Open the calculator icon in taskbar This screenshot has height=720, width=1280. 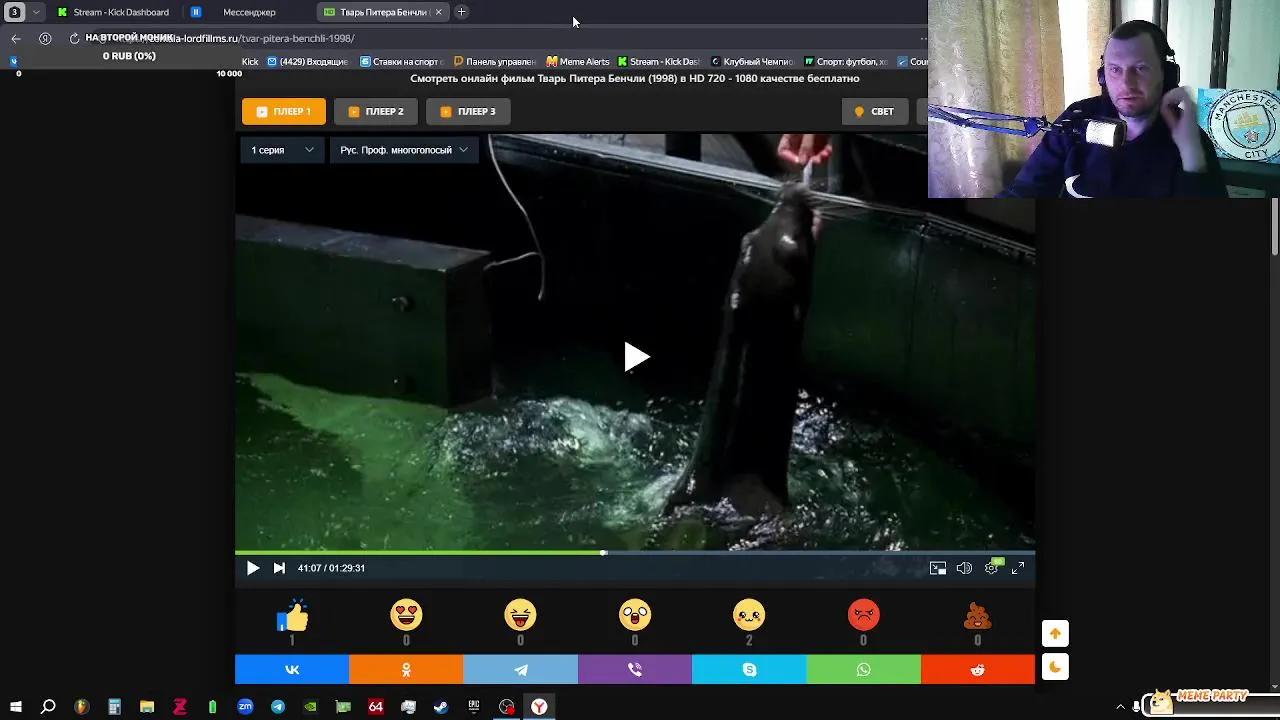114,707
